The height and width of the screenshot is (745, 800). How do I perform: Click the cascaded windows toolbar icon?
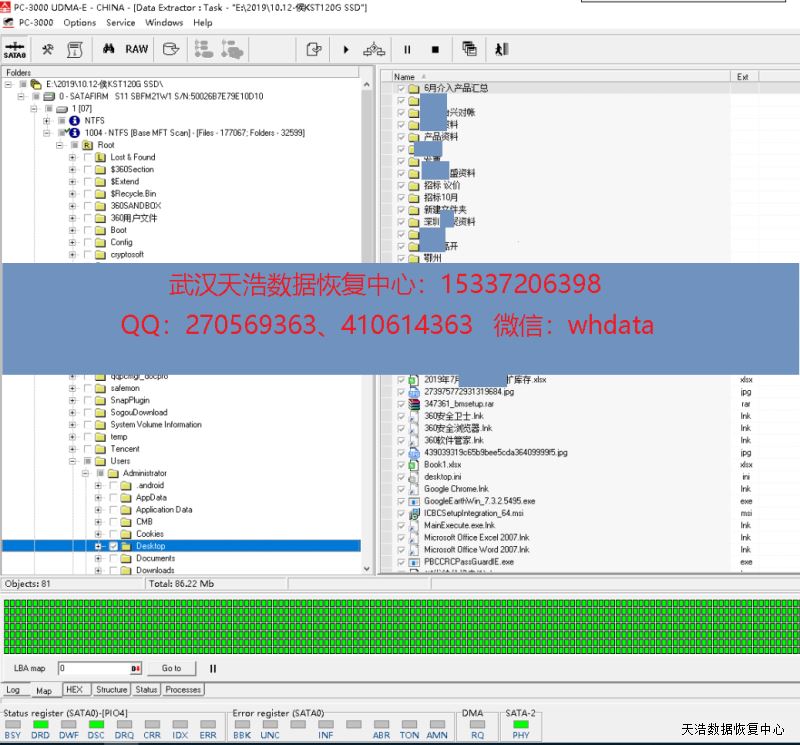click(x=469, y=49)
